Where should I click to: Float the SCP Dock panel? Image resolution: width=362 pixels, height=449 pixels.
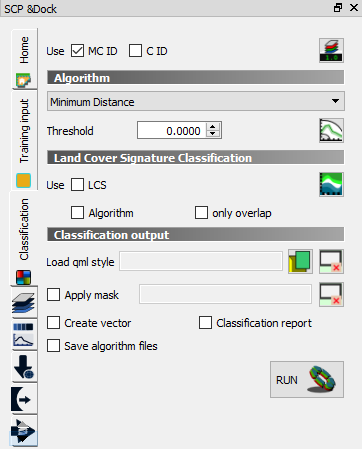pyautogui.click(x=338, y=8)
